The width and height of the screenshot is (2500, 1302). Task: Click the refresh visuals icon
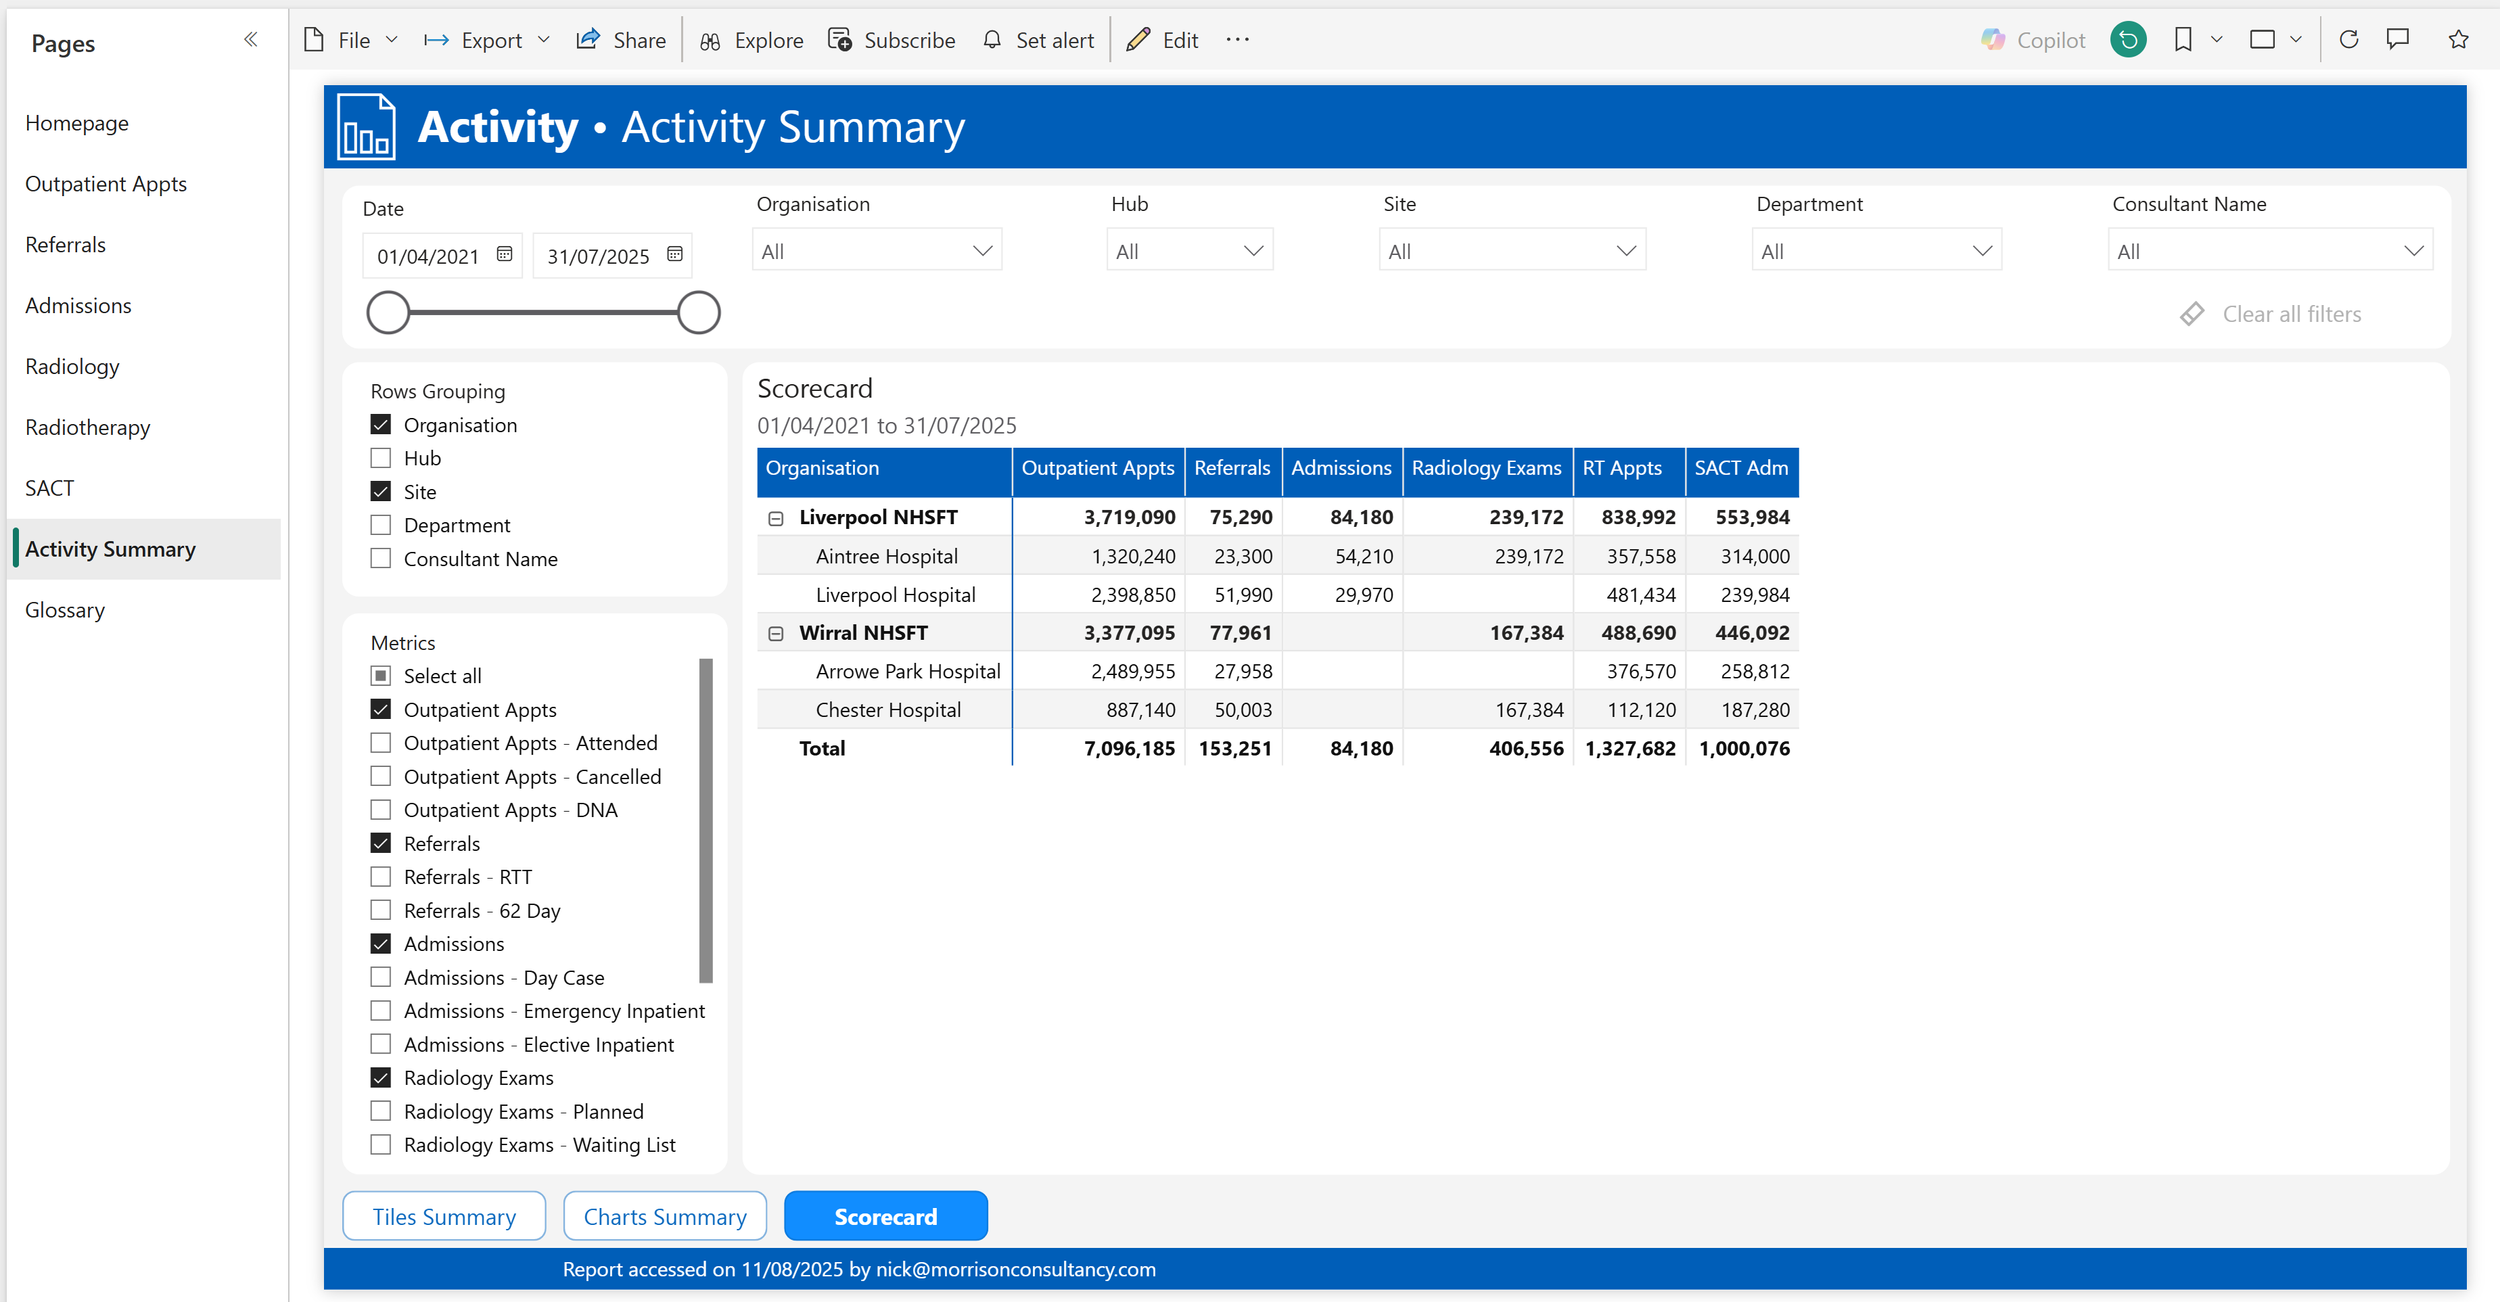[x=2349, y=40]
